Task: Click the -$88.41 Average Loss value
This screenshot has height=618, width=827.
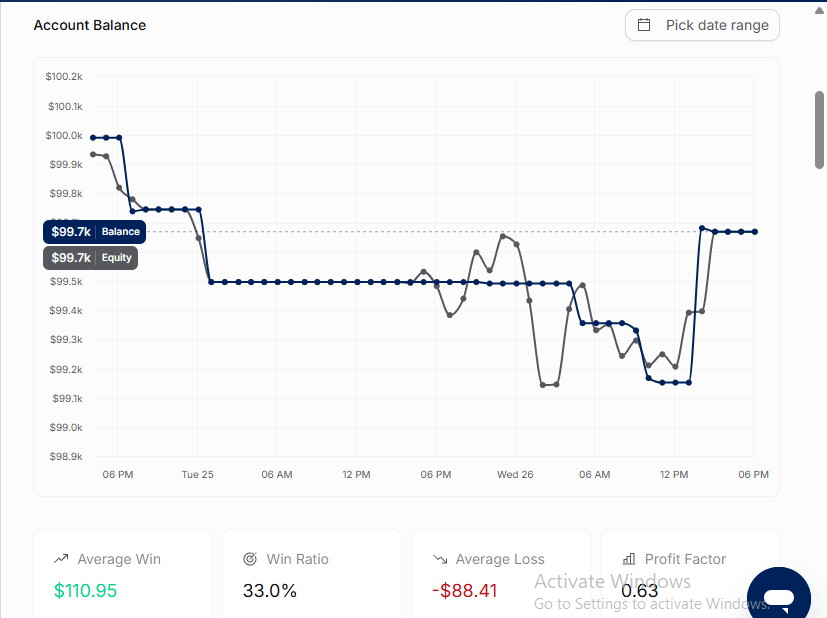Action: coord(465,591)
